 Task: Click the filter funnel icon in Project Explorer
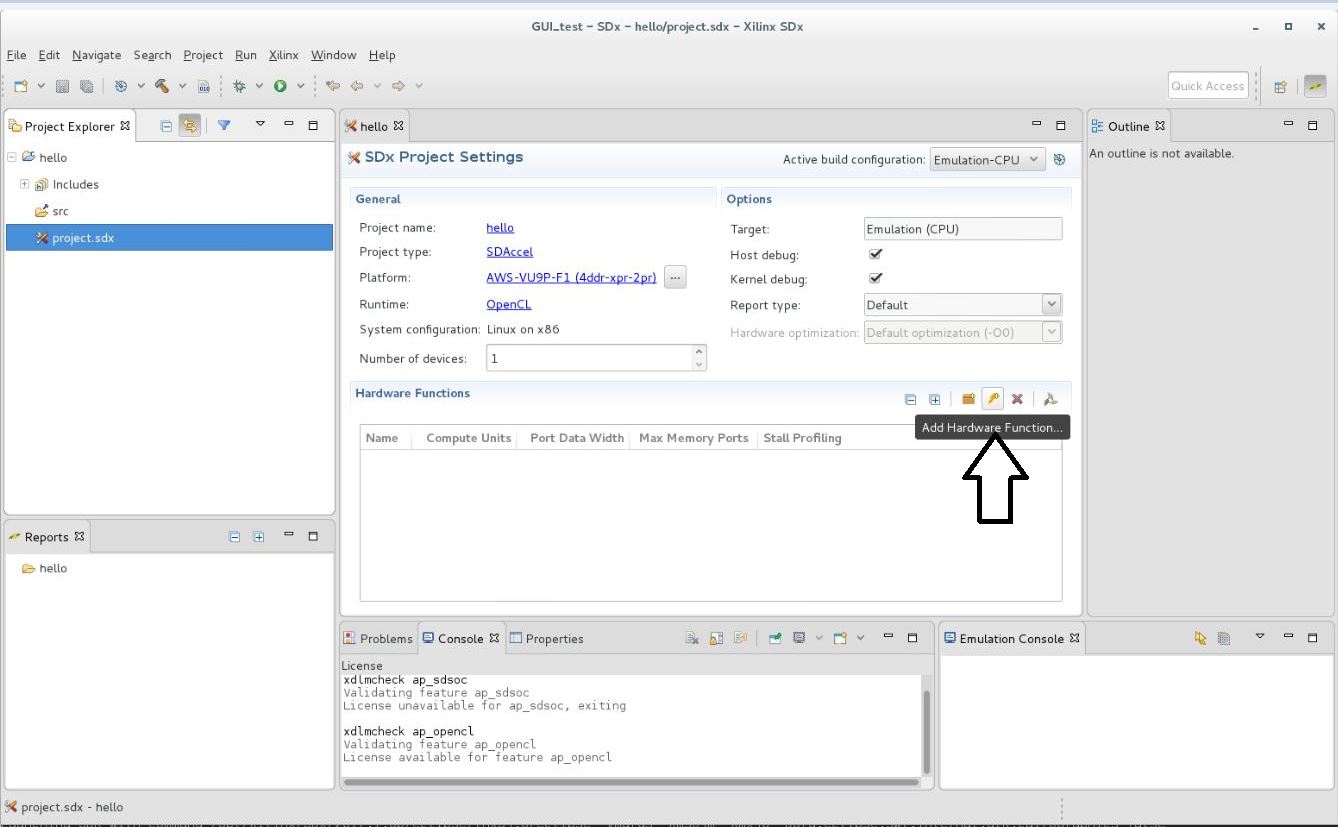(224, 125)
